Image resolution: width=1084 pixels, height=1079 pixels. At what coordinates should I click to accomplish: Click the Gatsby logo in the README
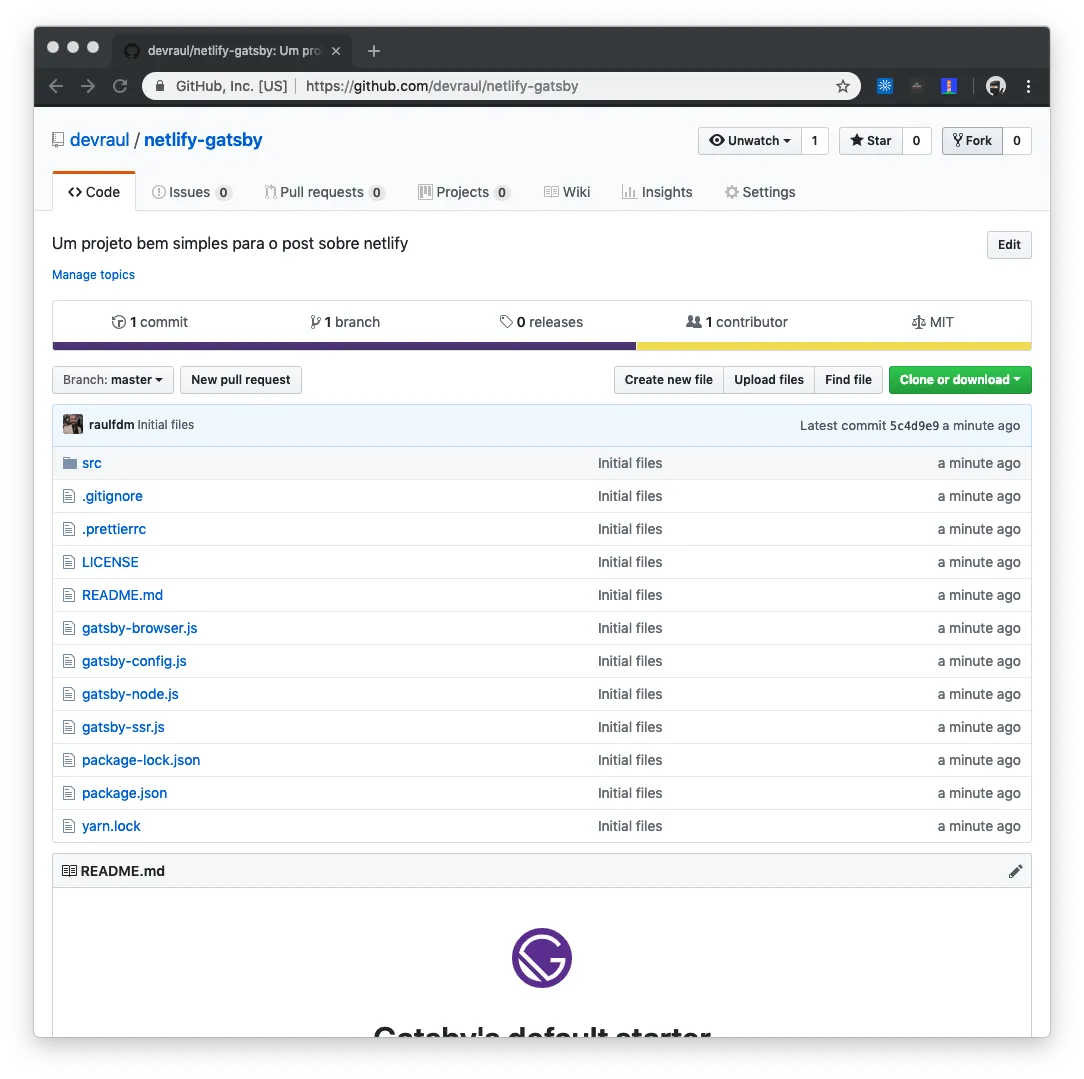pos(541,958)
